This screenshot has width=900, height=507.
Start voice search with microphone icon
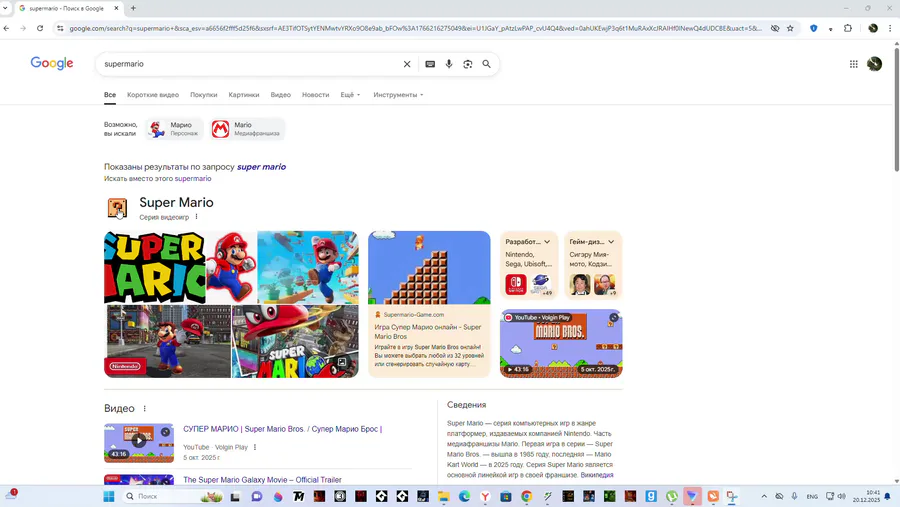coord(449,64)
